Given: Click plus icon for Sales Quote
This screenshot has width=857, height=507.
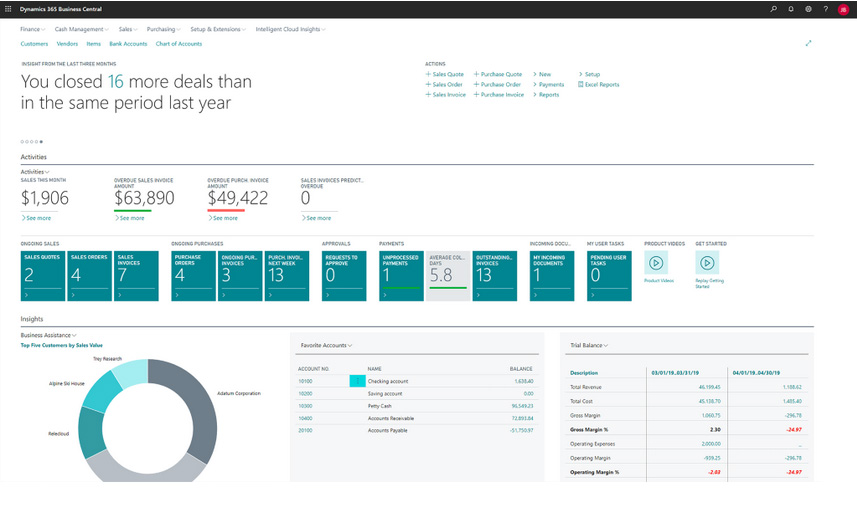Looking at the screenshot, I should [x=428, y=74].
